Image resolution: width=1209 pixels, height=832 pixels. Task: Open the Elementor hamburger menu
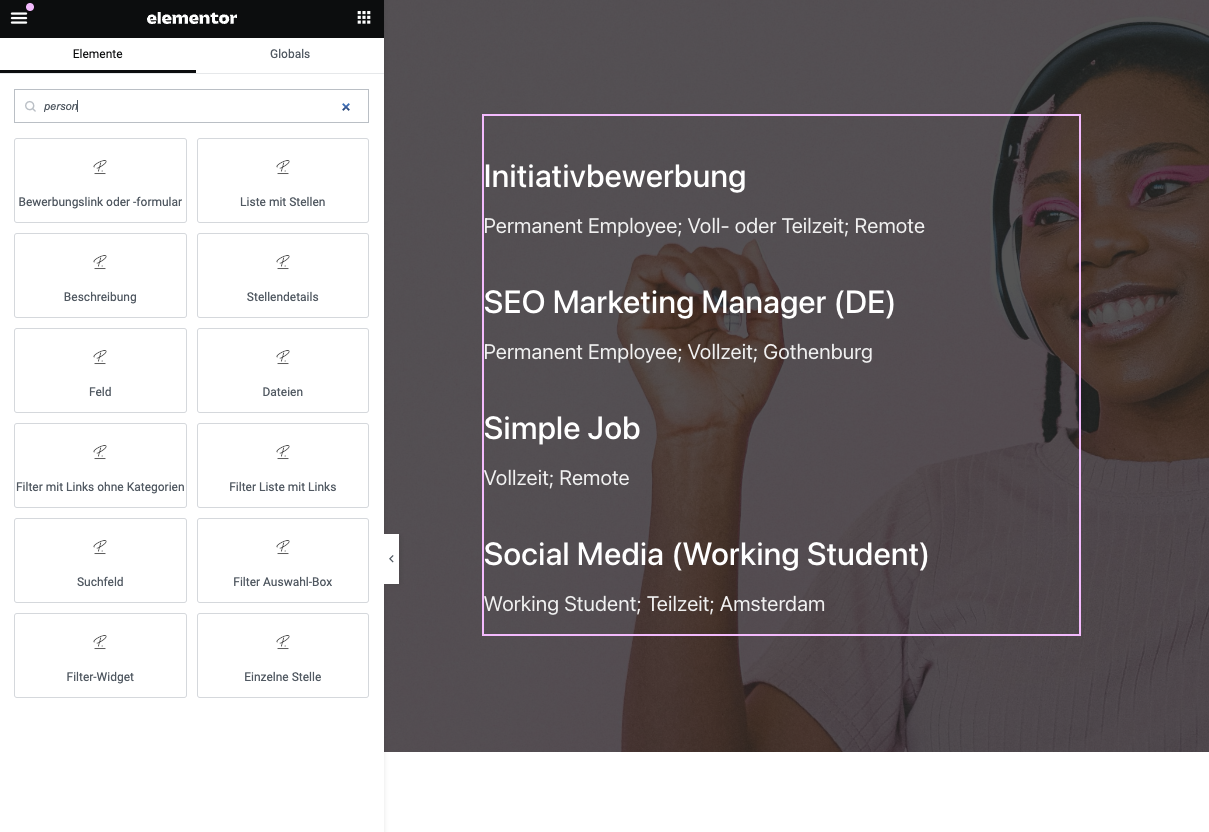[x=19, y=18]
